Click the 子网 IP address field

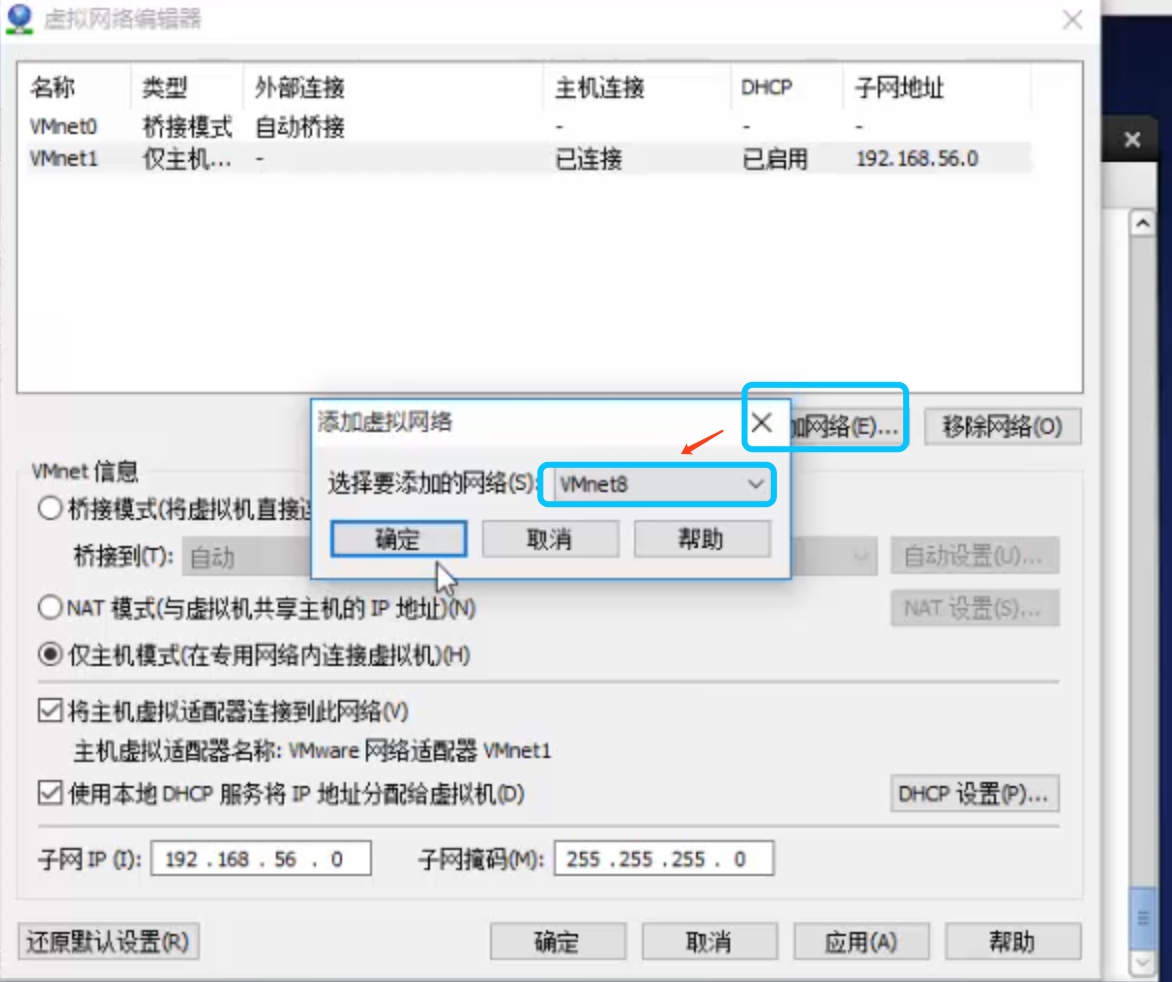coord(261,859)
